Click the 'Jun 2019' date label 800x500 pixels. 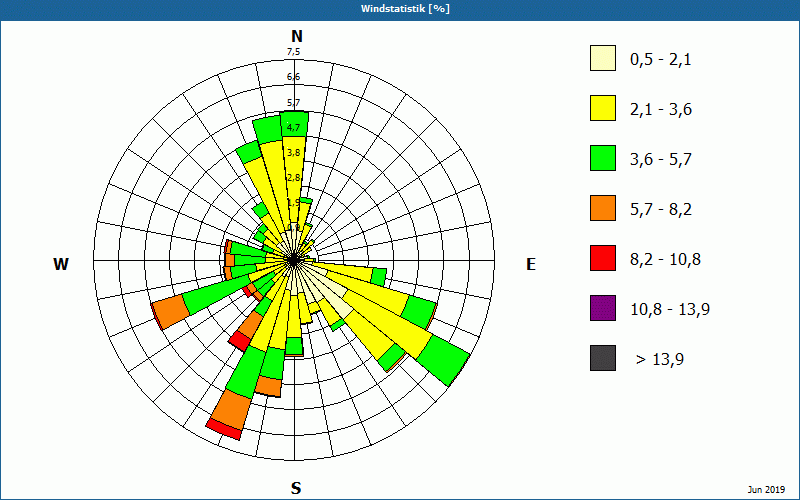(766, 490)
